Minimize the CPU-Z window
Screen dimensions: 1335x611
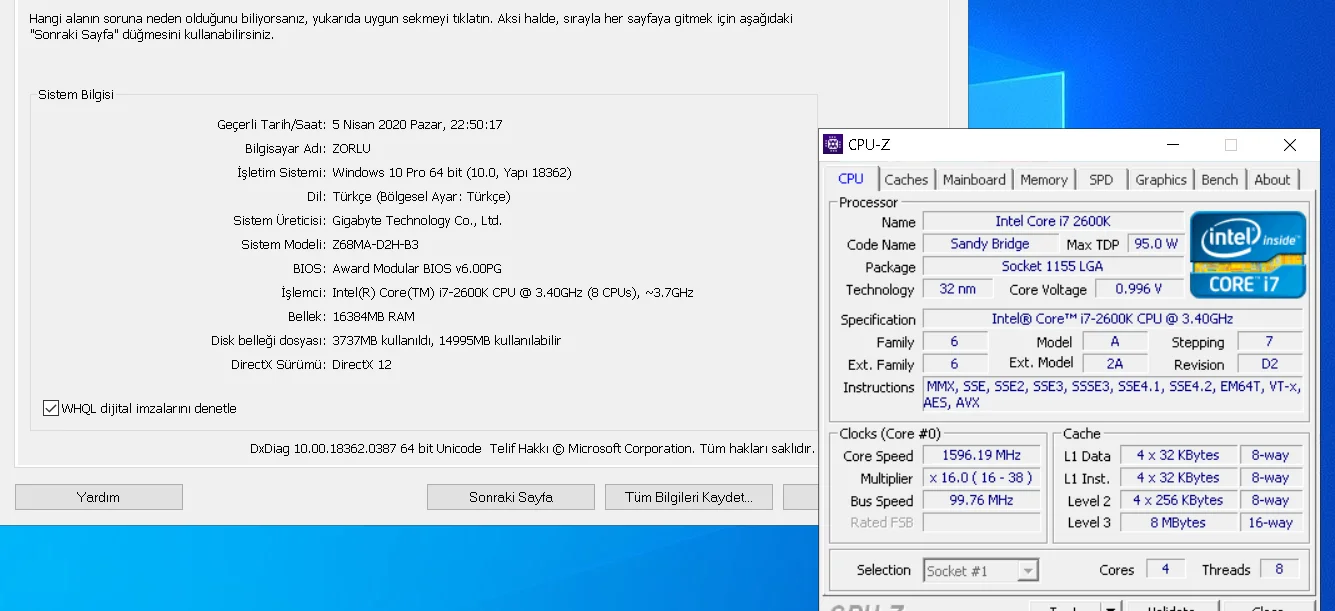click(x=1172, y=145)
